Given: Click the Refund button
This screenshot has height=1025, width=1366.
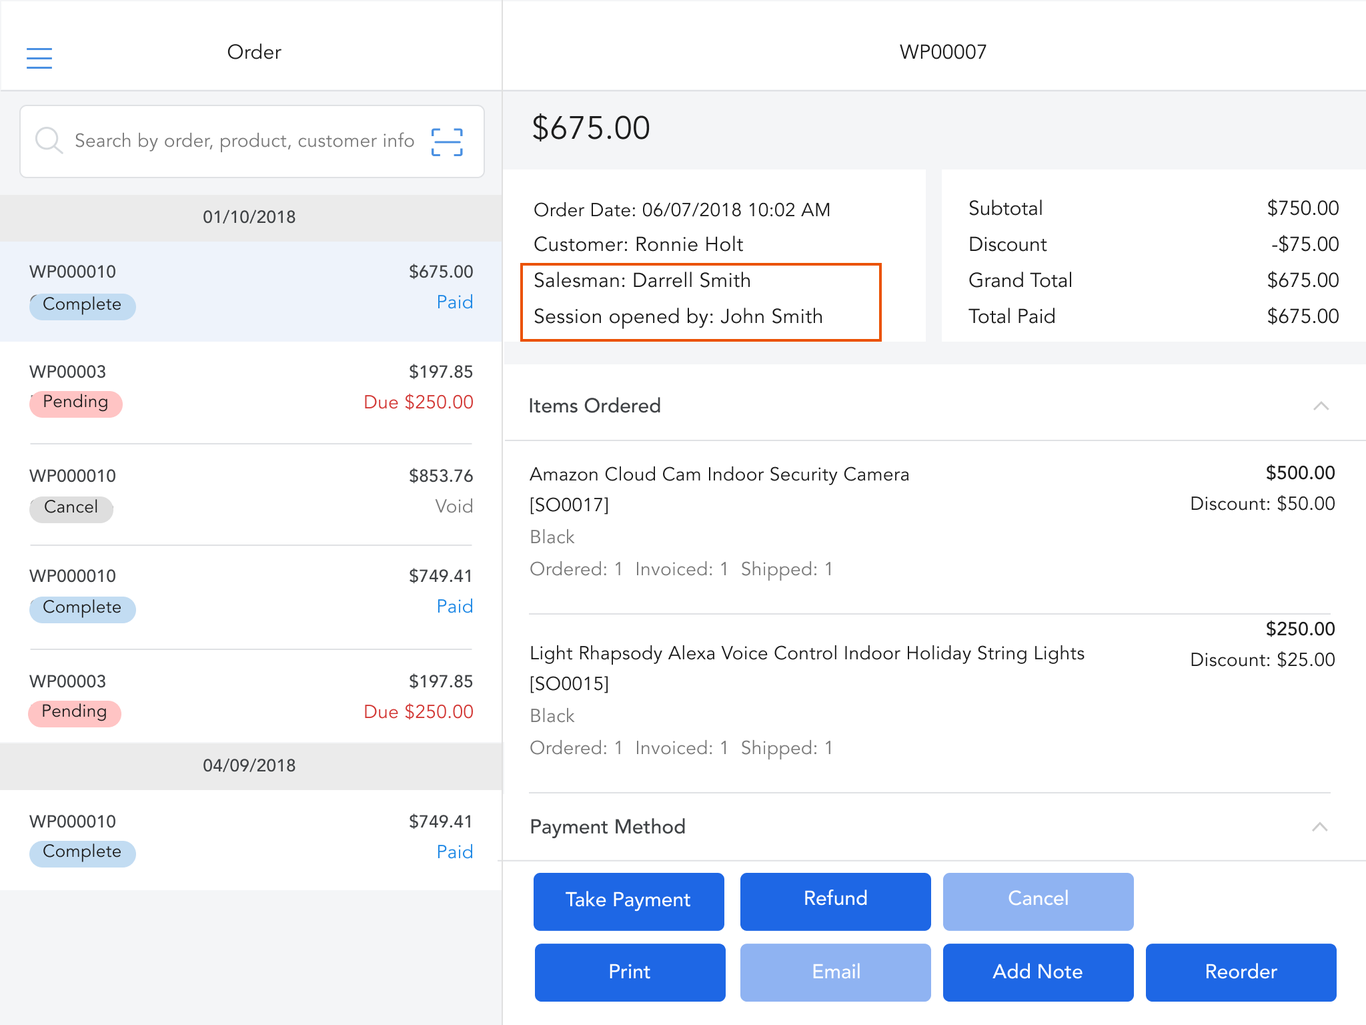Looking at the screenshot, I should point(834,900).
